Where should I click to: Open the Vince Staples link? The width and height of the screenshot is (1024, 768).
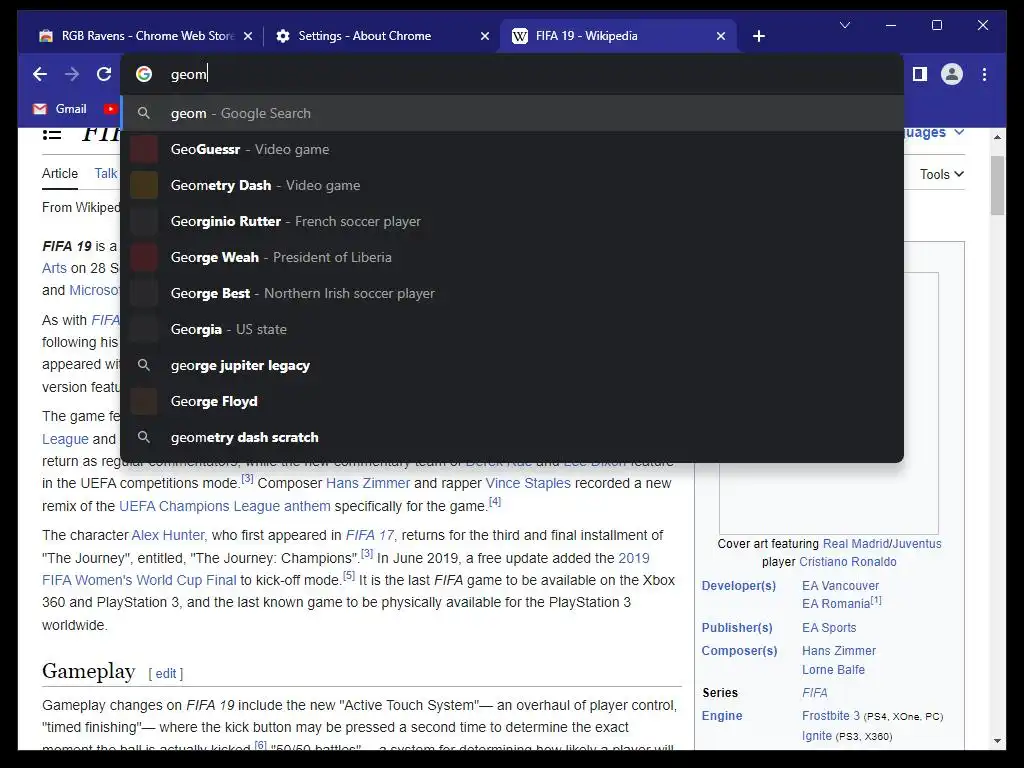point(528,483)
